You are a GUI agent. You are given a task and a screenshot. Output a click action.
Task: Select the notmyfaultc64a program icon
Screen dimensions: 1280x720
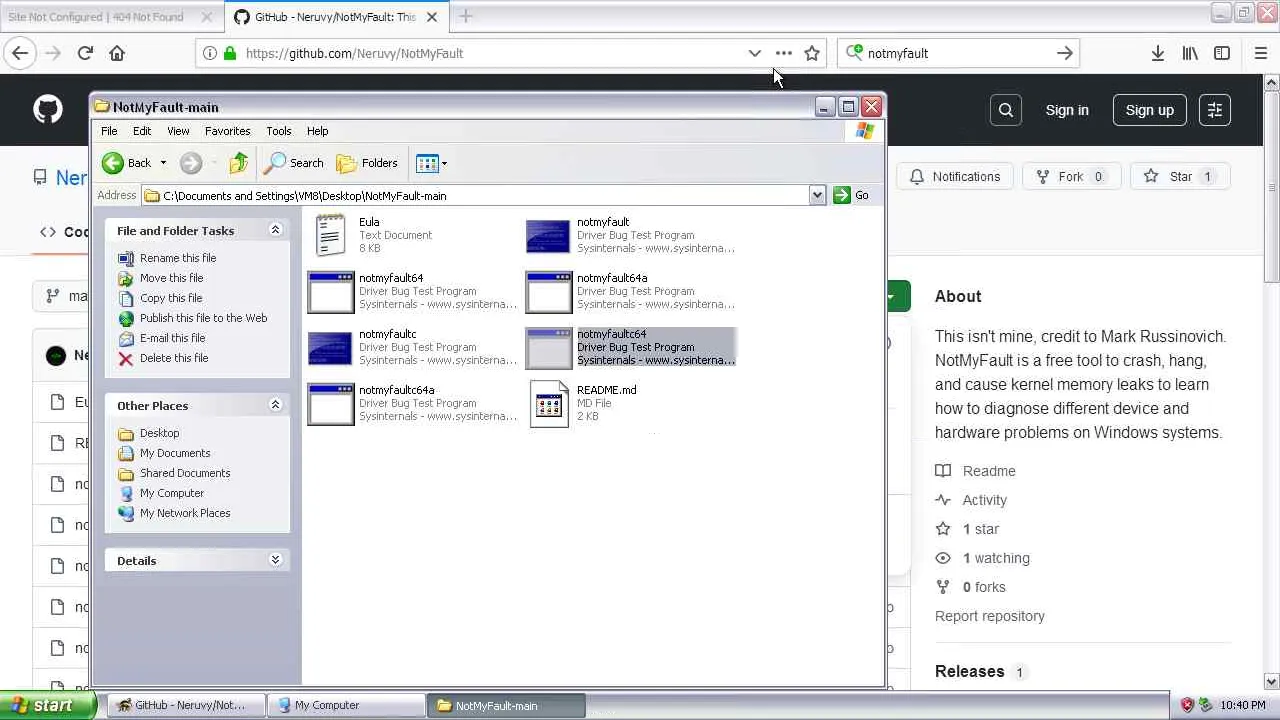331,404
